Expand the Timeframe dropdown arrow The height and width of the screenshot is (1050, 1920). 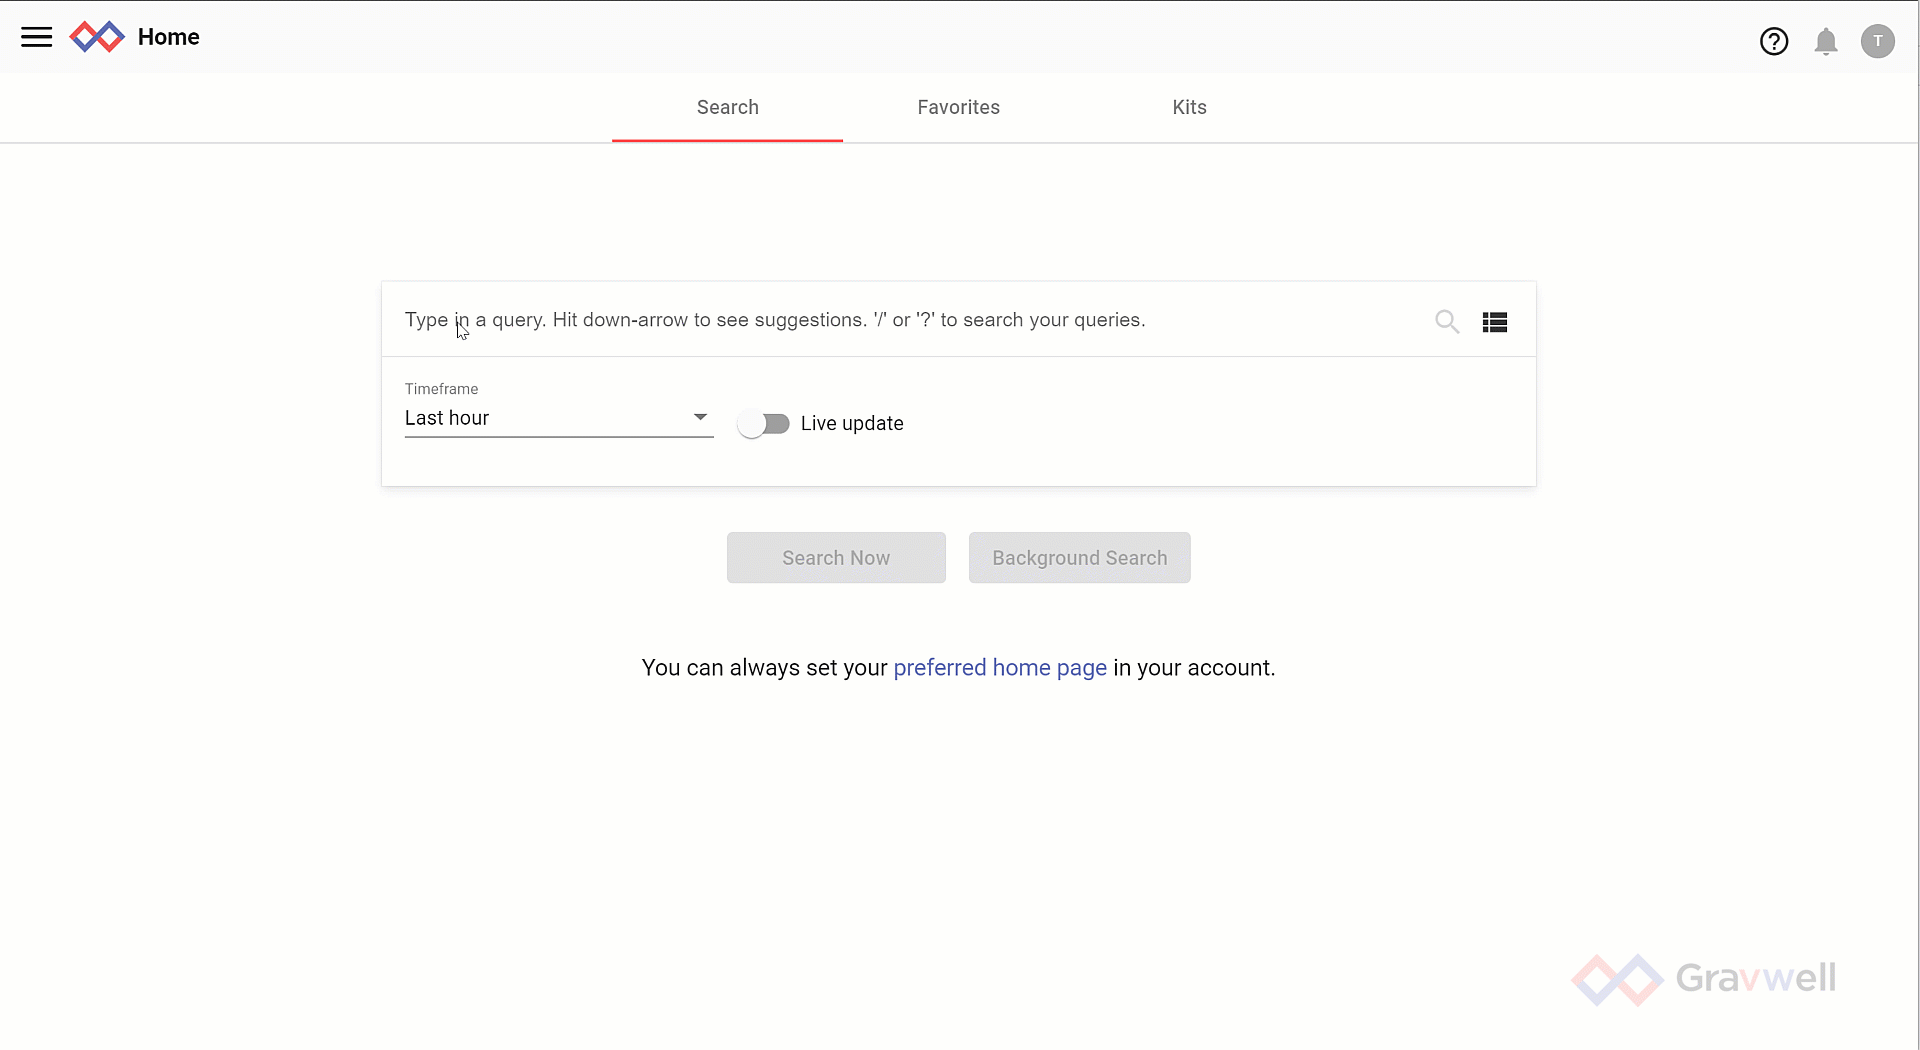(700, 417)
